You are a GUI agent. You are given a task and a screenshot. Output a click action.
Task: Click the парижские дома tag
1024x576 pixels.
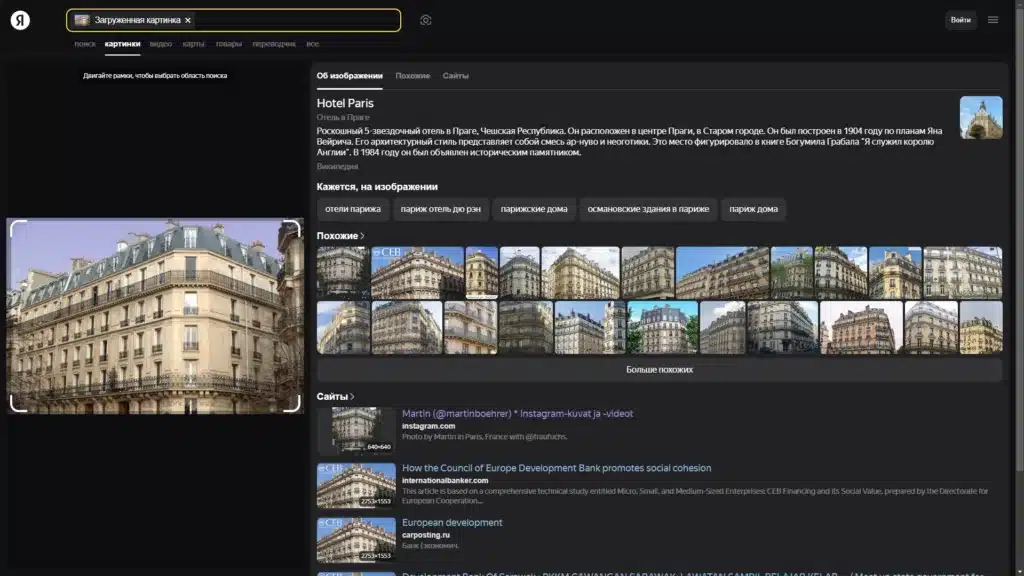click(534, 209)
